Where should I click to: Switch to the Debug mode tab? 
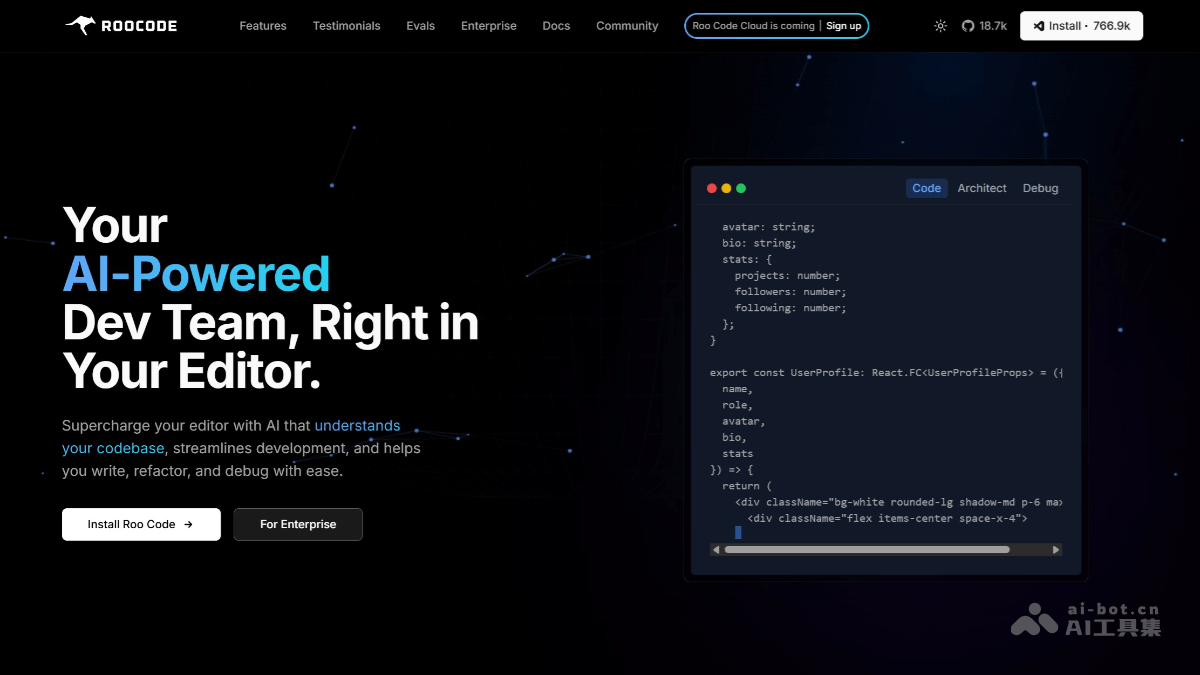tap(1040, 188)
